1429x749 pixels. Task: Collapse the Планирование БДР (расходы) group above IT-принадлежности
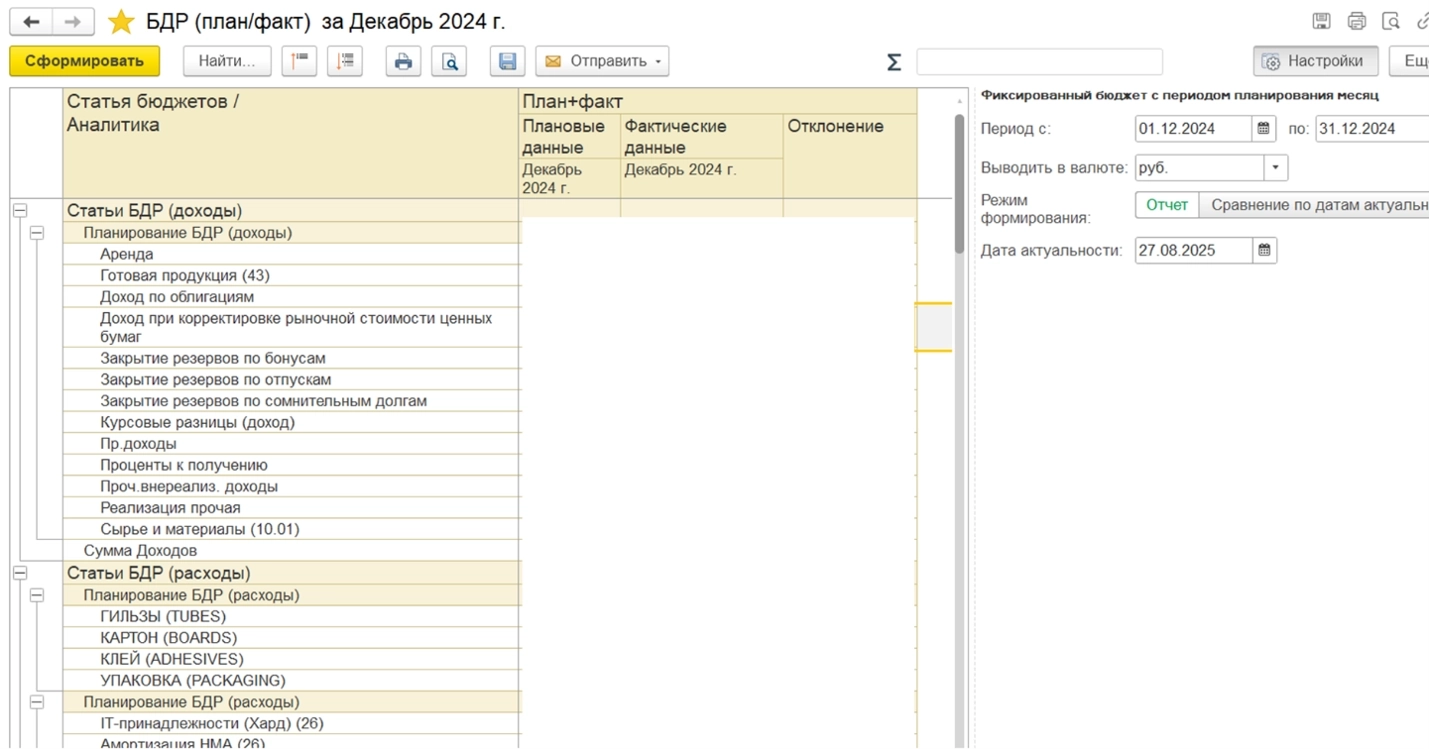(37, 702)
